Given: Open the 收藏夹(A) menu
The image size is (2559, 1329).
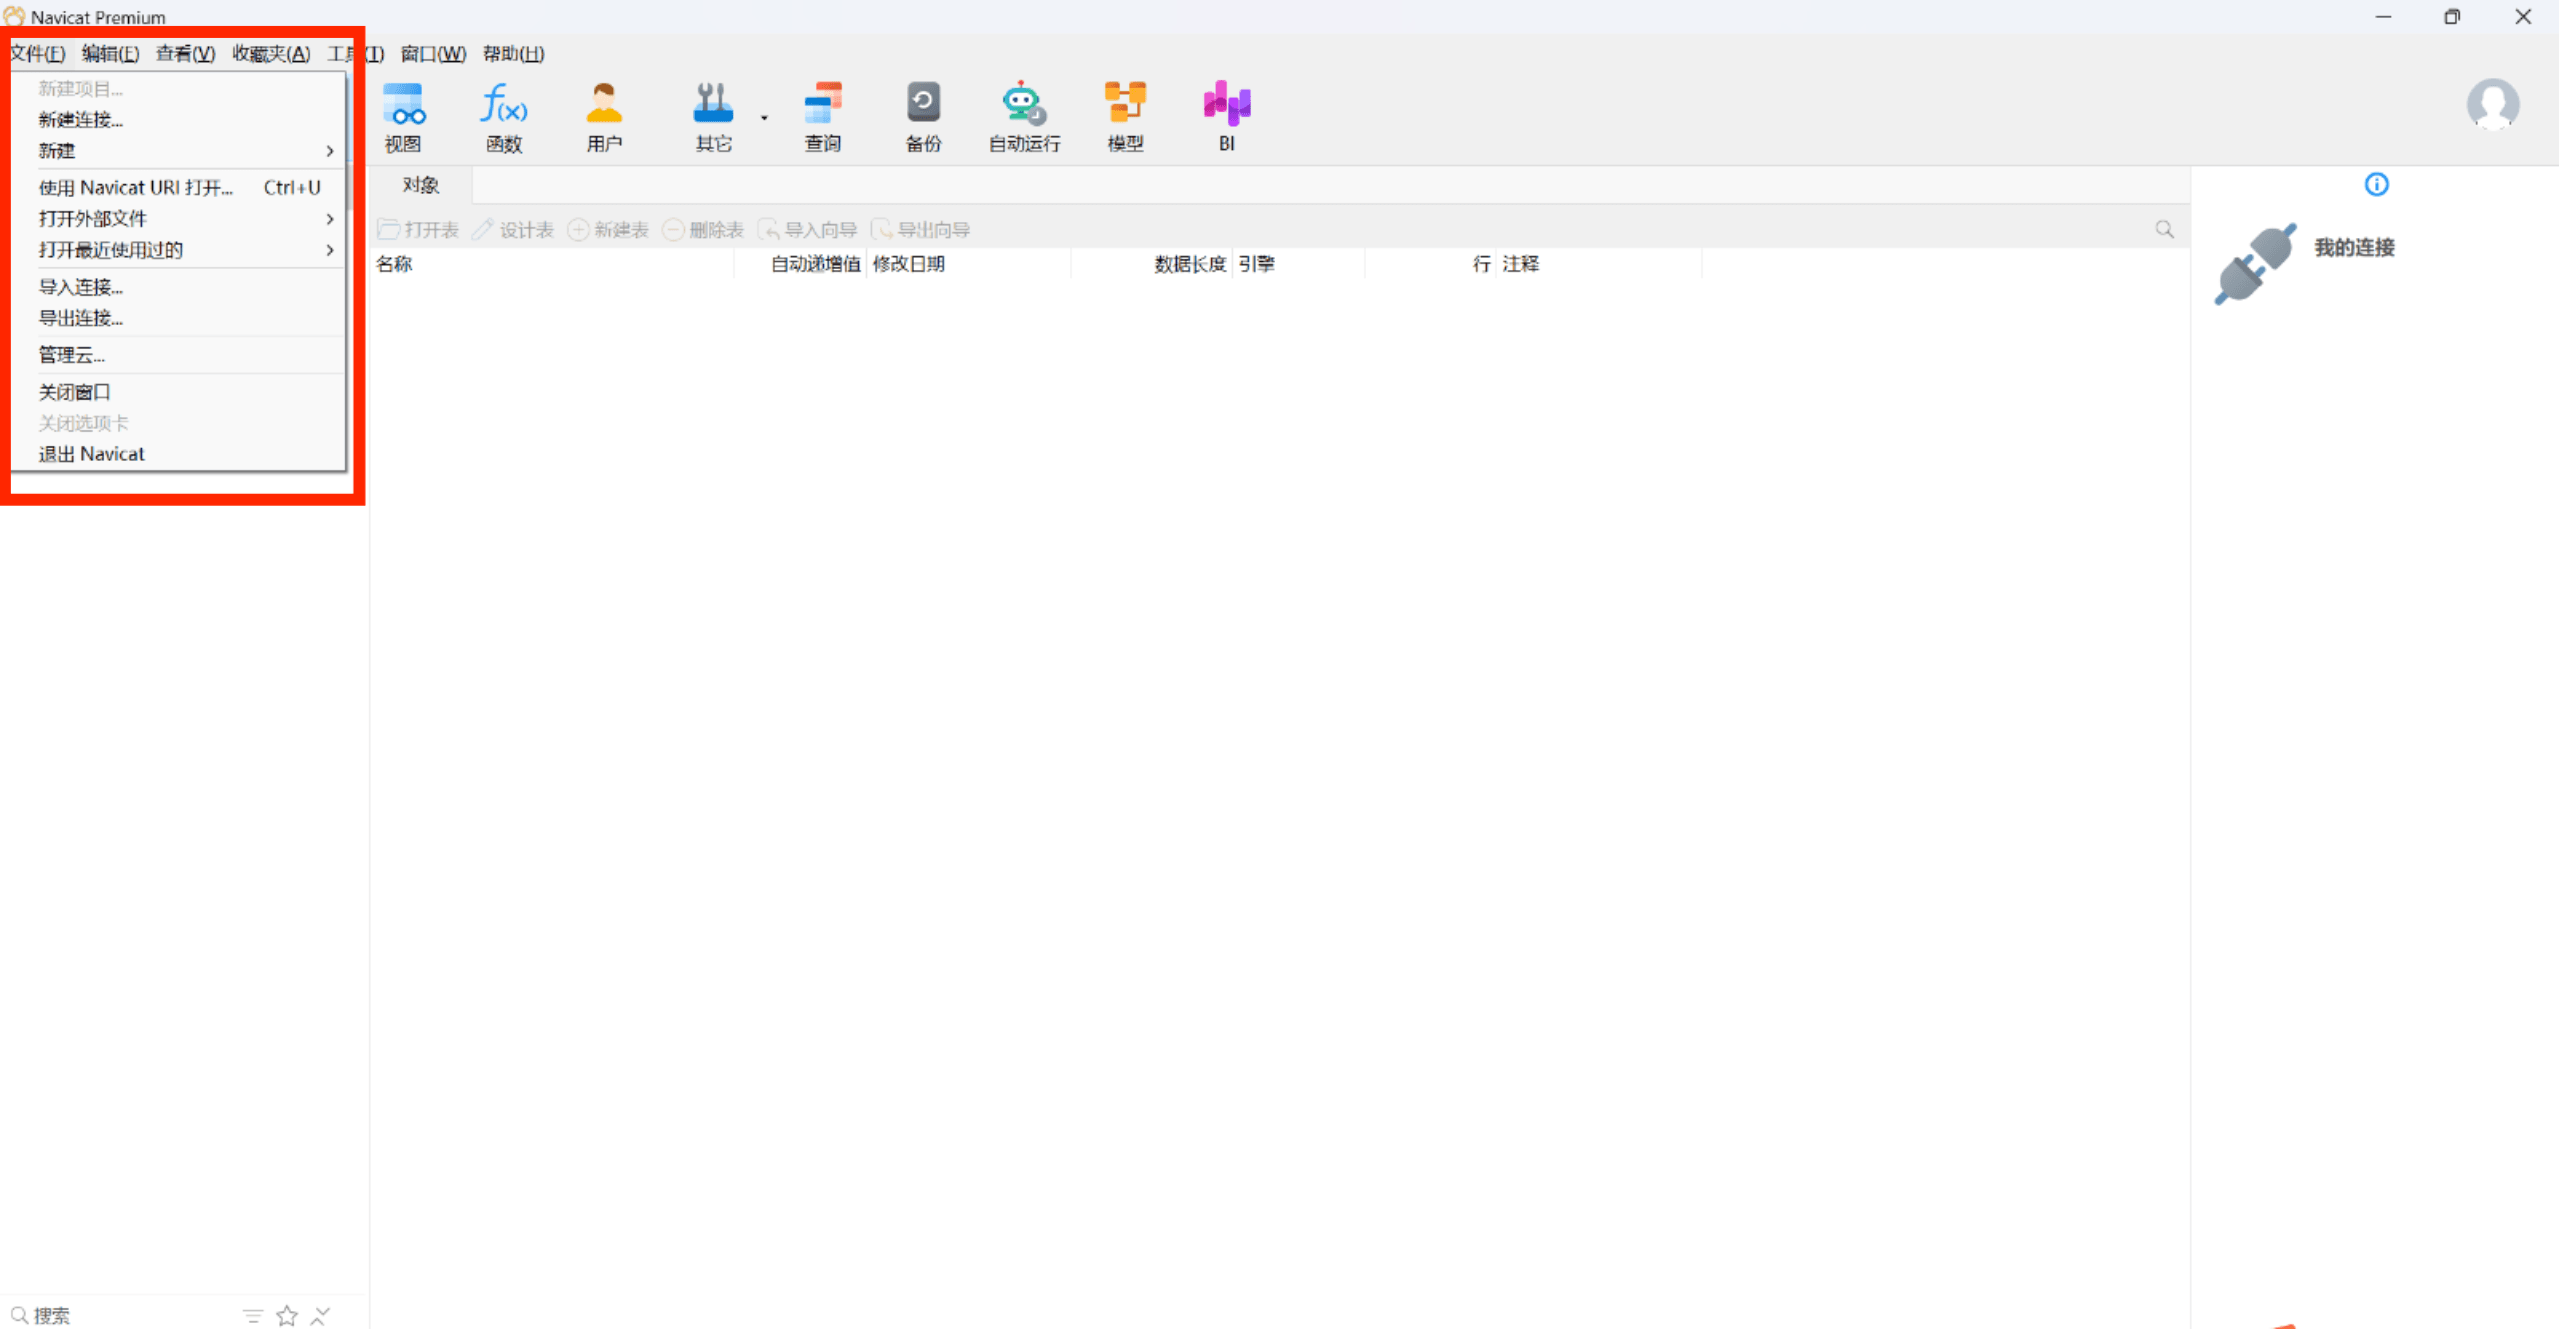Looking at the screenshot, I should (x=271, y=54).
